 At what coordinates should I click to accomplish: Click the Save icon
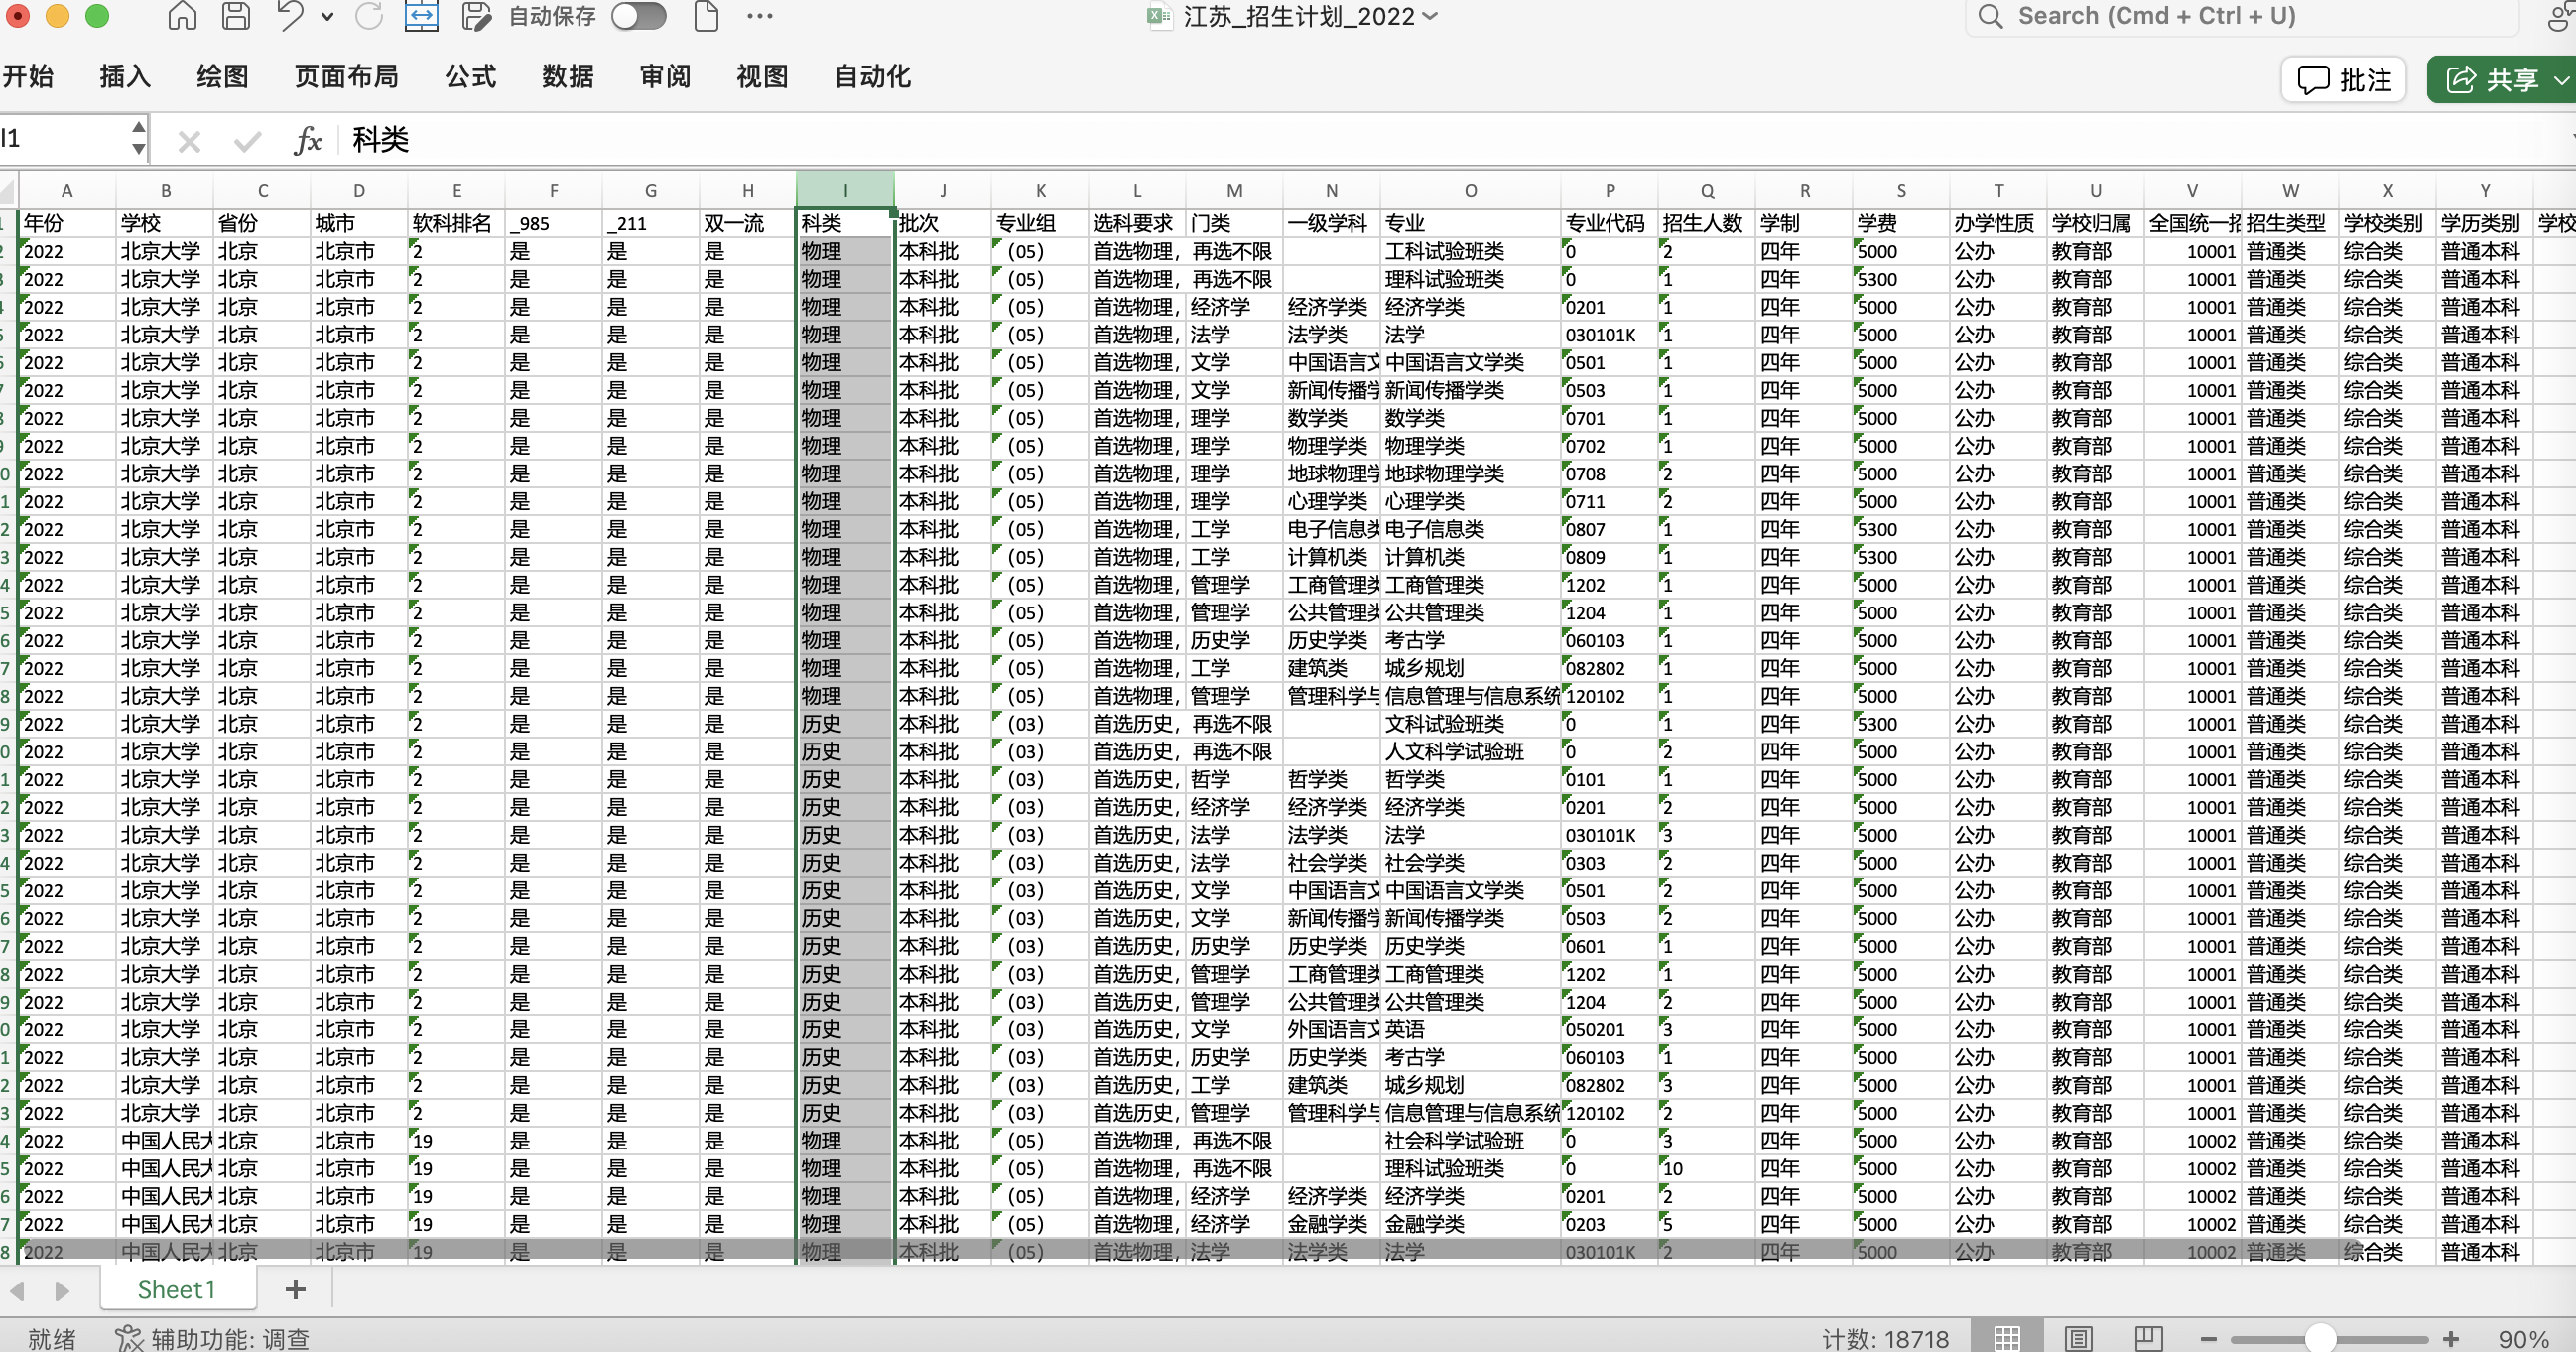236,16
